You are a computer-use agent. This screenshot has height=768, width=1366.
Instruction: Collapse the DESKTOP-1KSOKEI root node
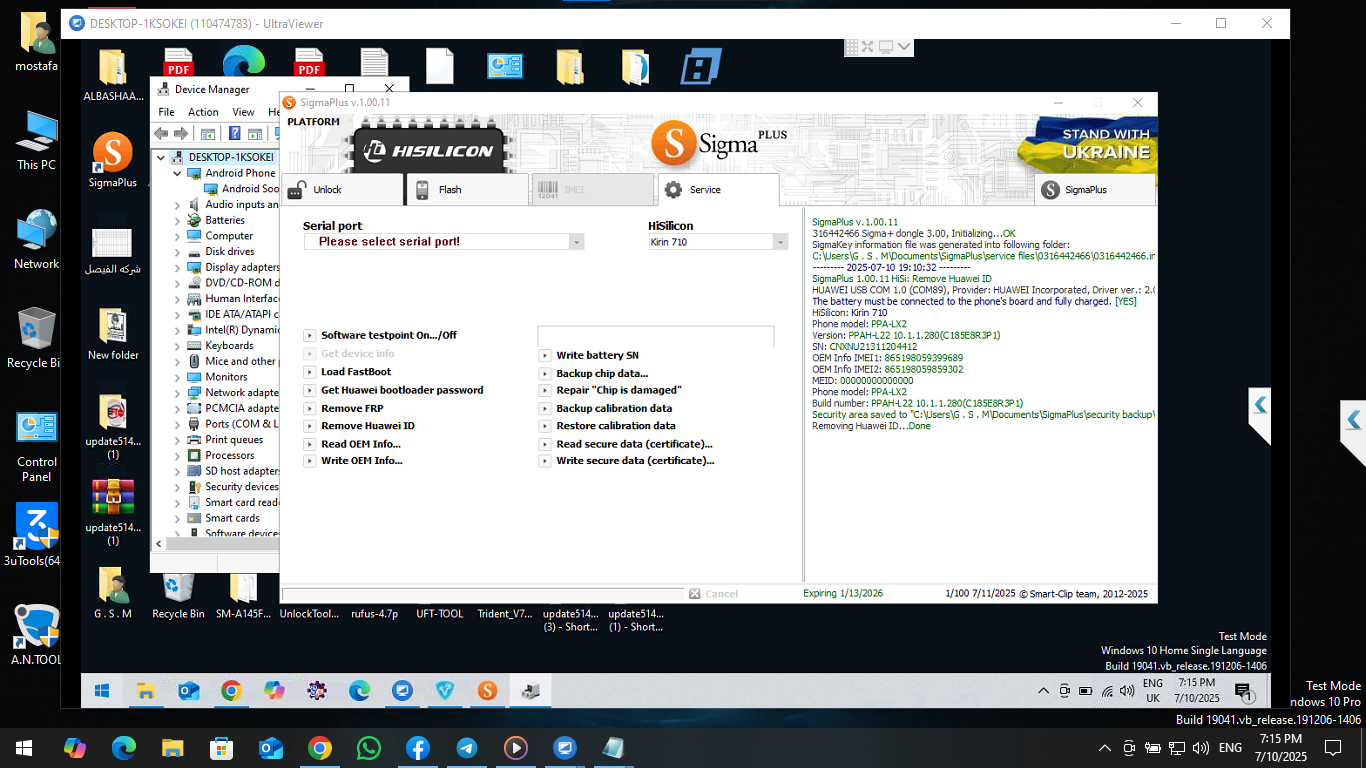(x=162, y=157)
